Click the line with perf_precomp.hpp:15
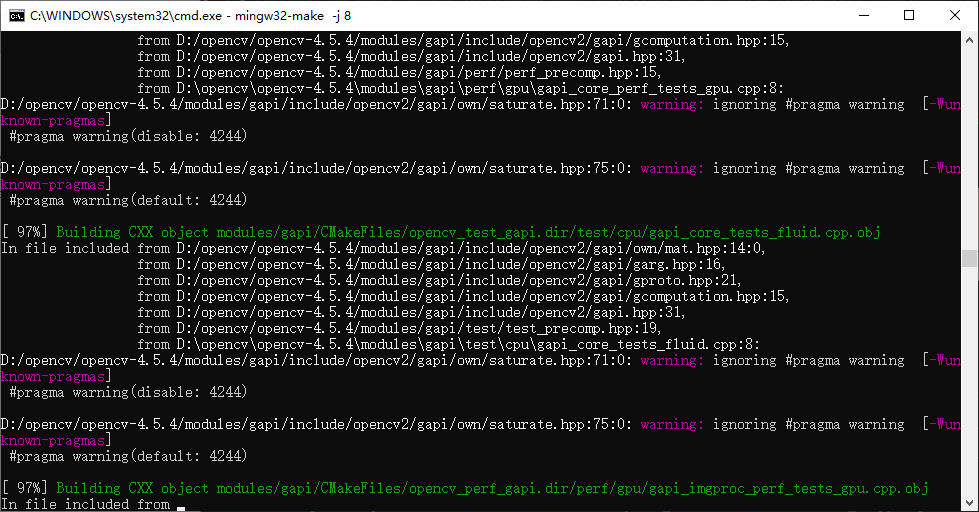Image resolution: width=979 pixels, height=512 pixels. click(399, 72)
